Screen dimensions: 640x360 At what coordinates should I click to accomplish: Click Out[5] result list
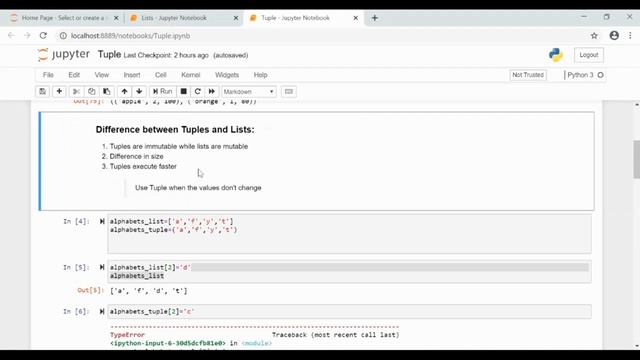click(149, 291)
